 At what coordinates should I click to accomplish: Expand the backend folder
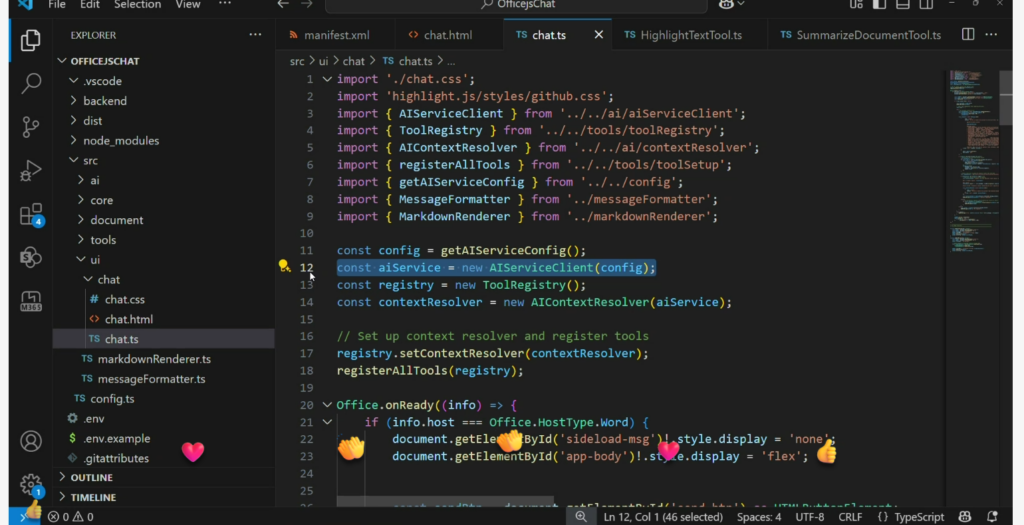pyautogui.click(x=104, y=101)
